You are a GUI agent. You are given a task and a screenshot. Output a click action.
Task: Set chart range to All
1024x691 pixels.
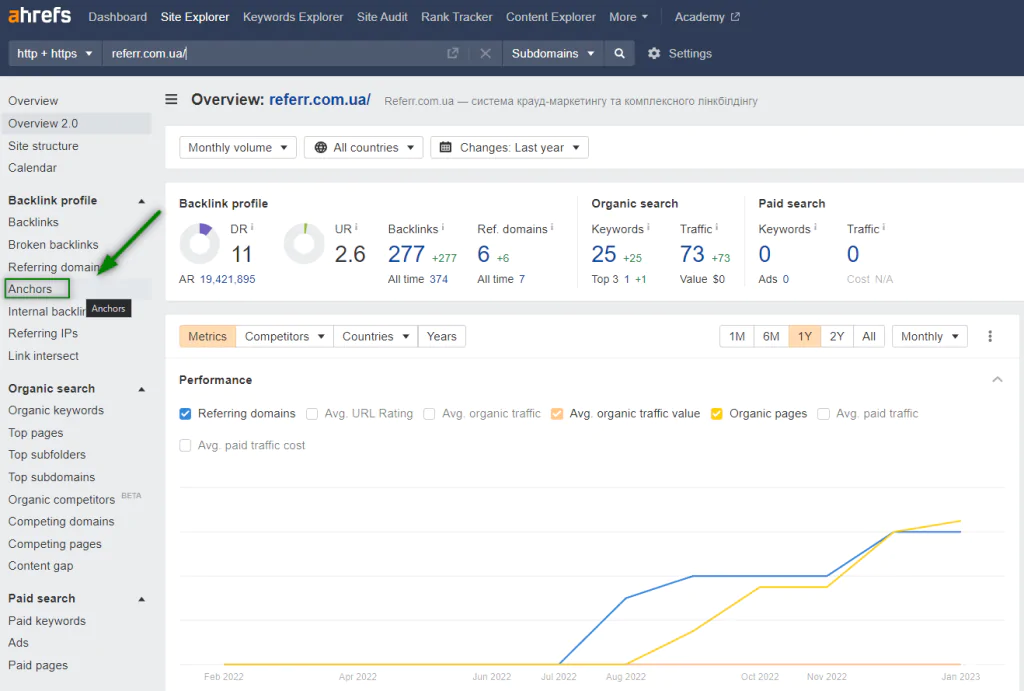coord(869,336)
